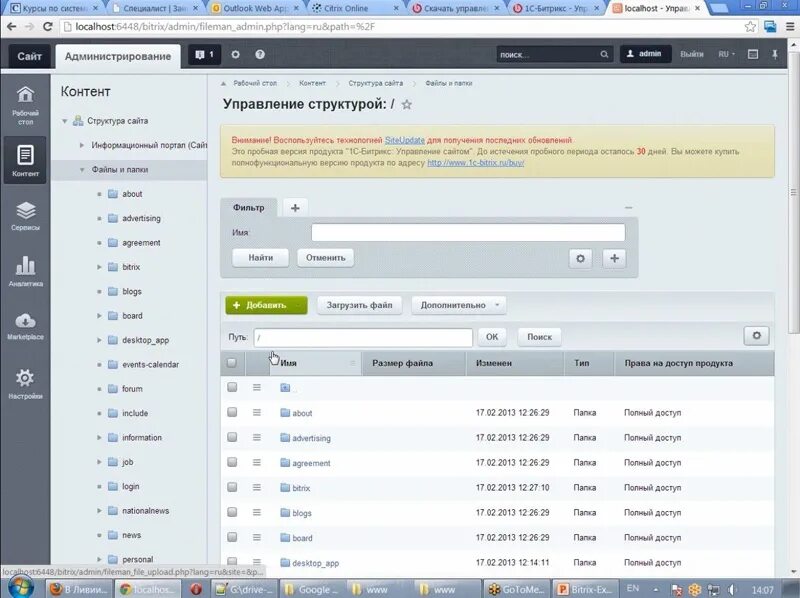The height and width of the screenshot is (598, 800).
Task: Open actions menu for bitrix row
Action: pos(257,487)
